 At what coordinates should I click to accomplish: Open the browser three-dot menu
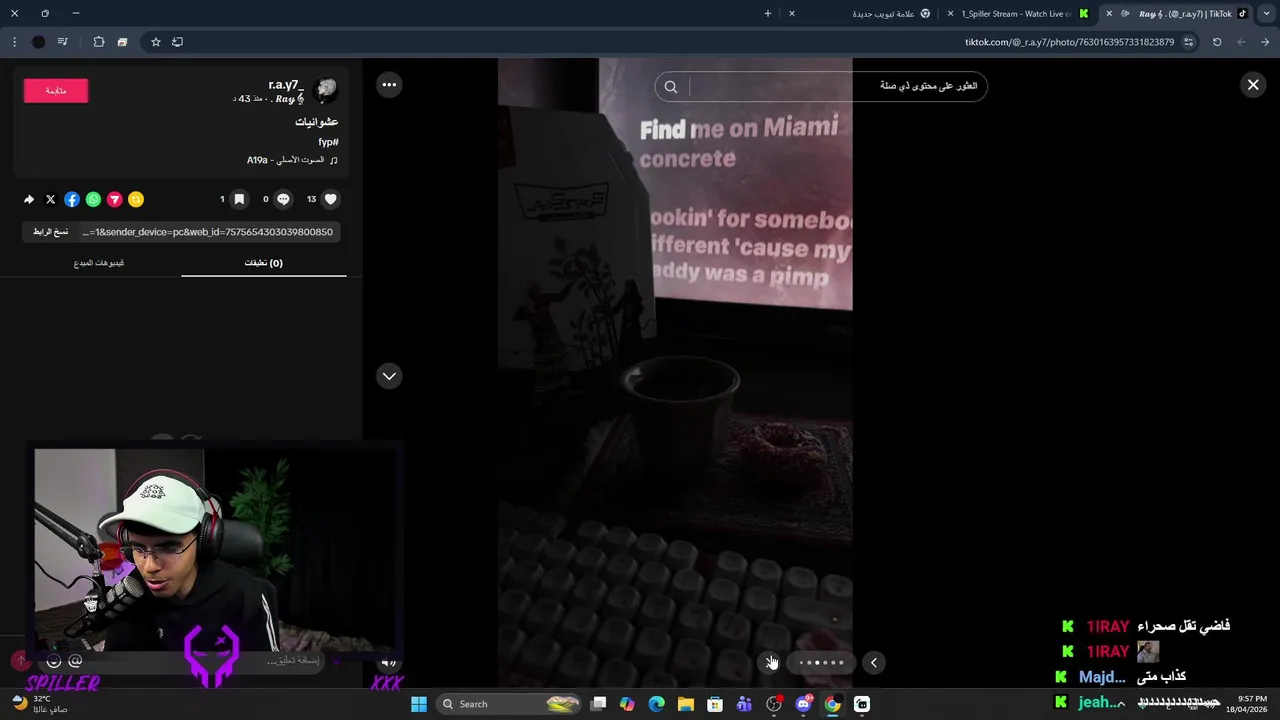[14, 42]
